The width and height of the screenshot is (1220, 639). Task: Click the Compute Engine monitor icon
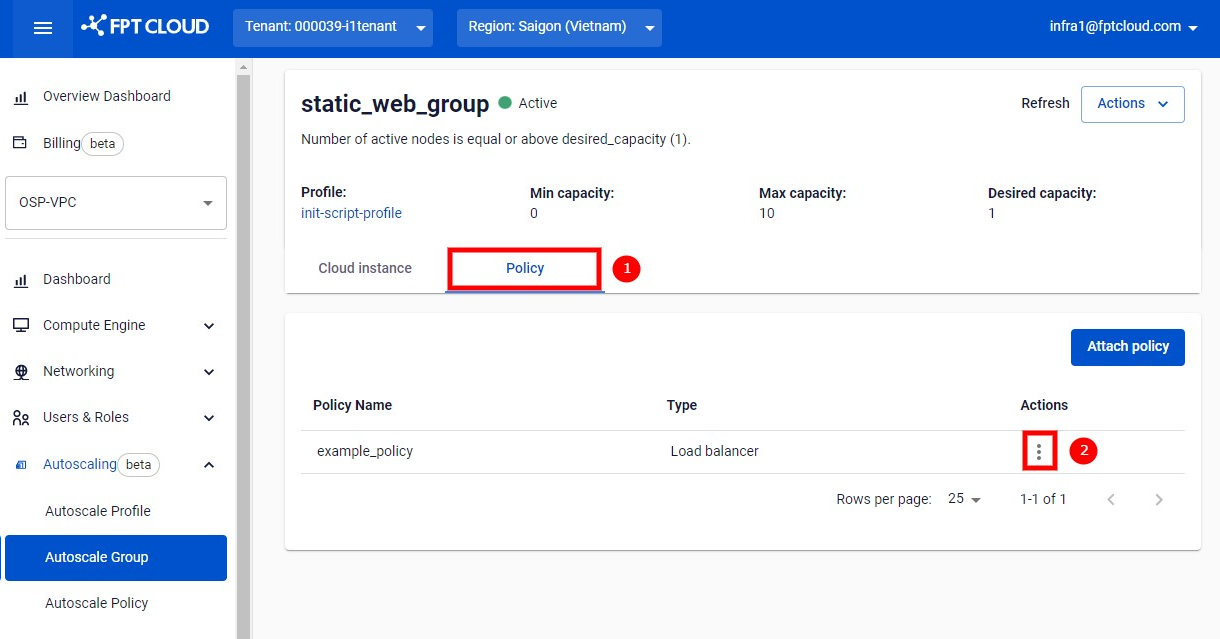pos(21,325)
